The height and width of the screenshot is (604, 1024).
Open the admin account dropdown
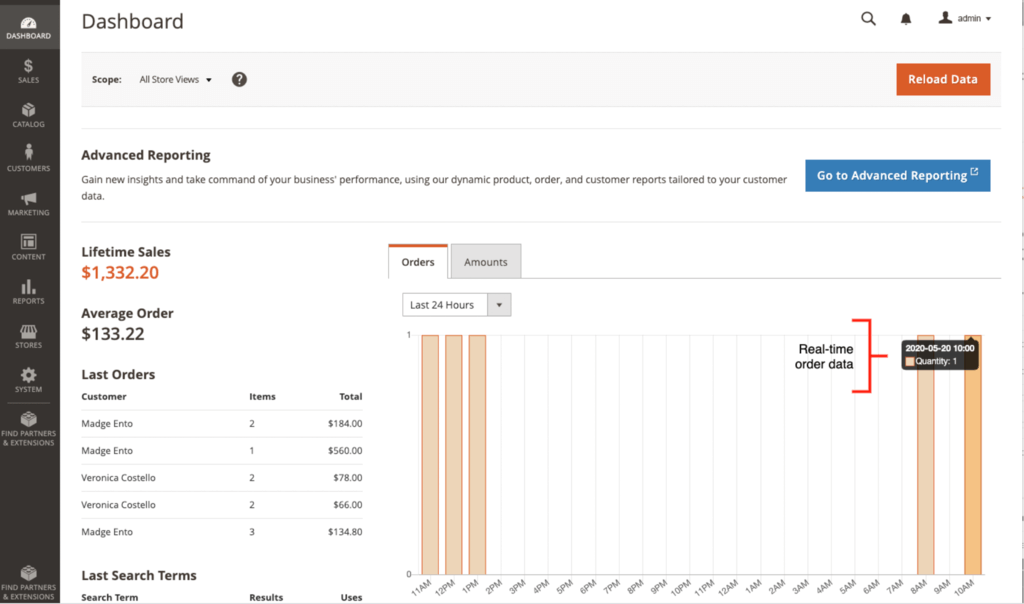pyautogui.click(x=965, y=19)
